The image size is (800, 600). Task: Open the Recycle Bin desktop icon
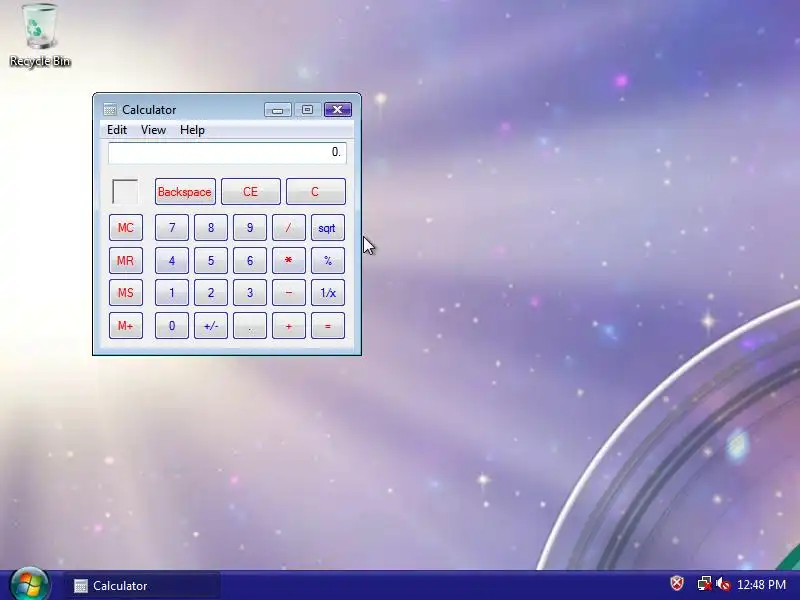40,36
